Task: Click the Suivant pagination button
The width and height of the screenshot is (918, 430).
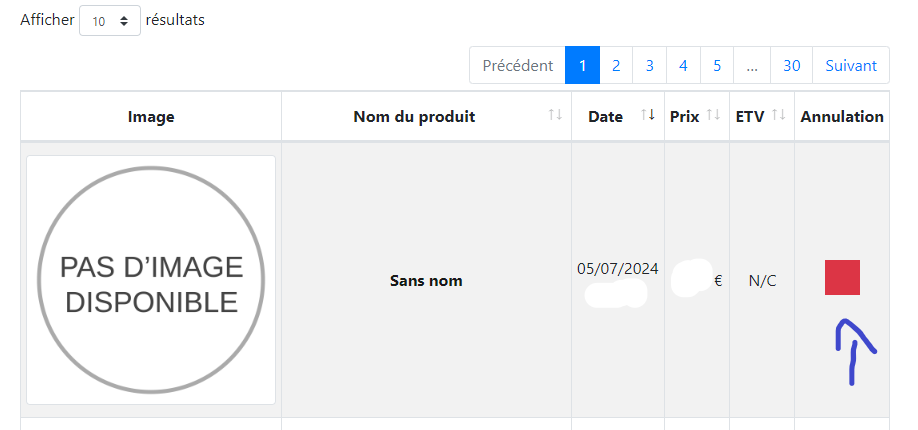Action: click(851, 66)
